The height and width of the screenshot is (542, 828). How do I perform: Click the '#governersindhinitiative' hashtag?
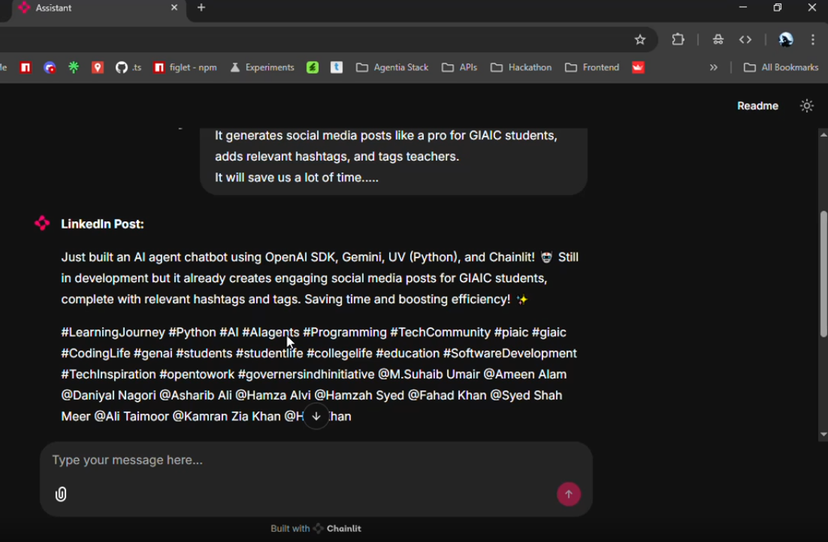pyautogui.click(x=306, y=375)
